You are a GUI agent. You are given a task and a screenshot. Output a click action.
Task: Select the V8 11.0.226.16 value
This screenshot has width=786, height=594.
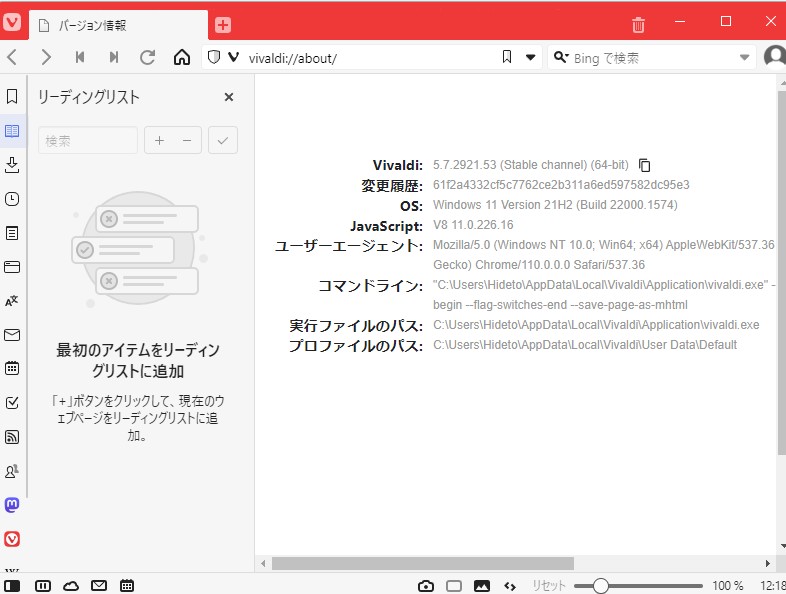[x=473, y=225]
